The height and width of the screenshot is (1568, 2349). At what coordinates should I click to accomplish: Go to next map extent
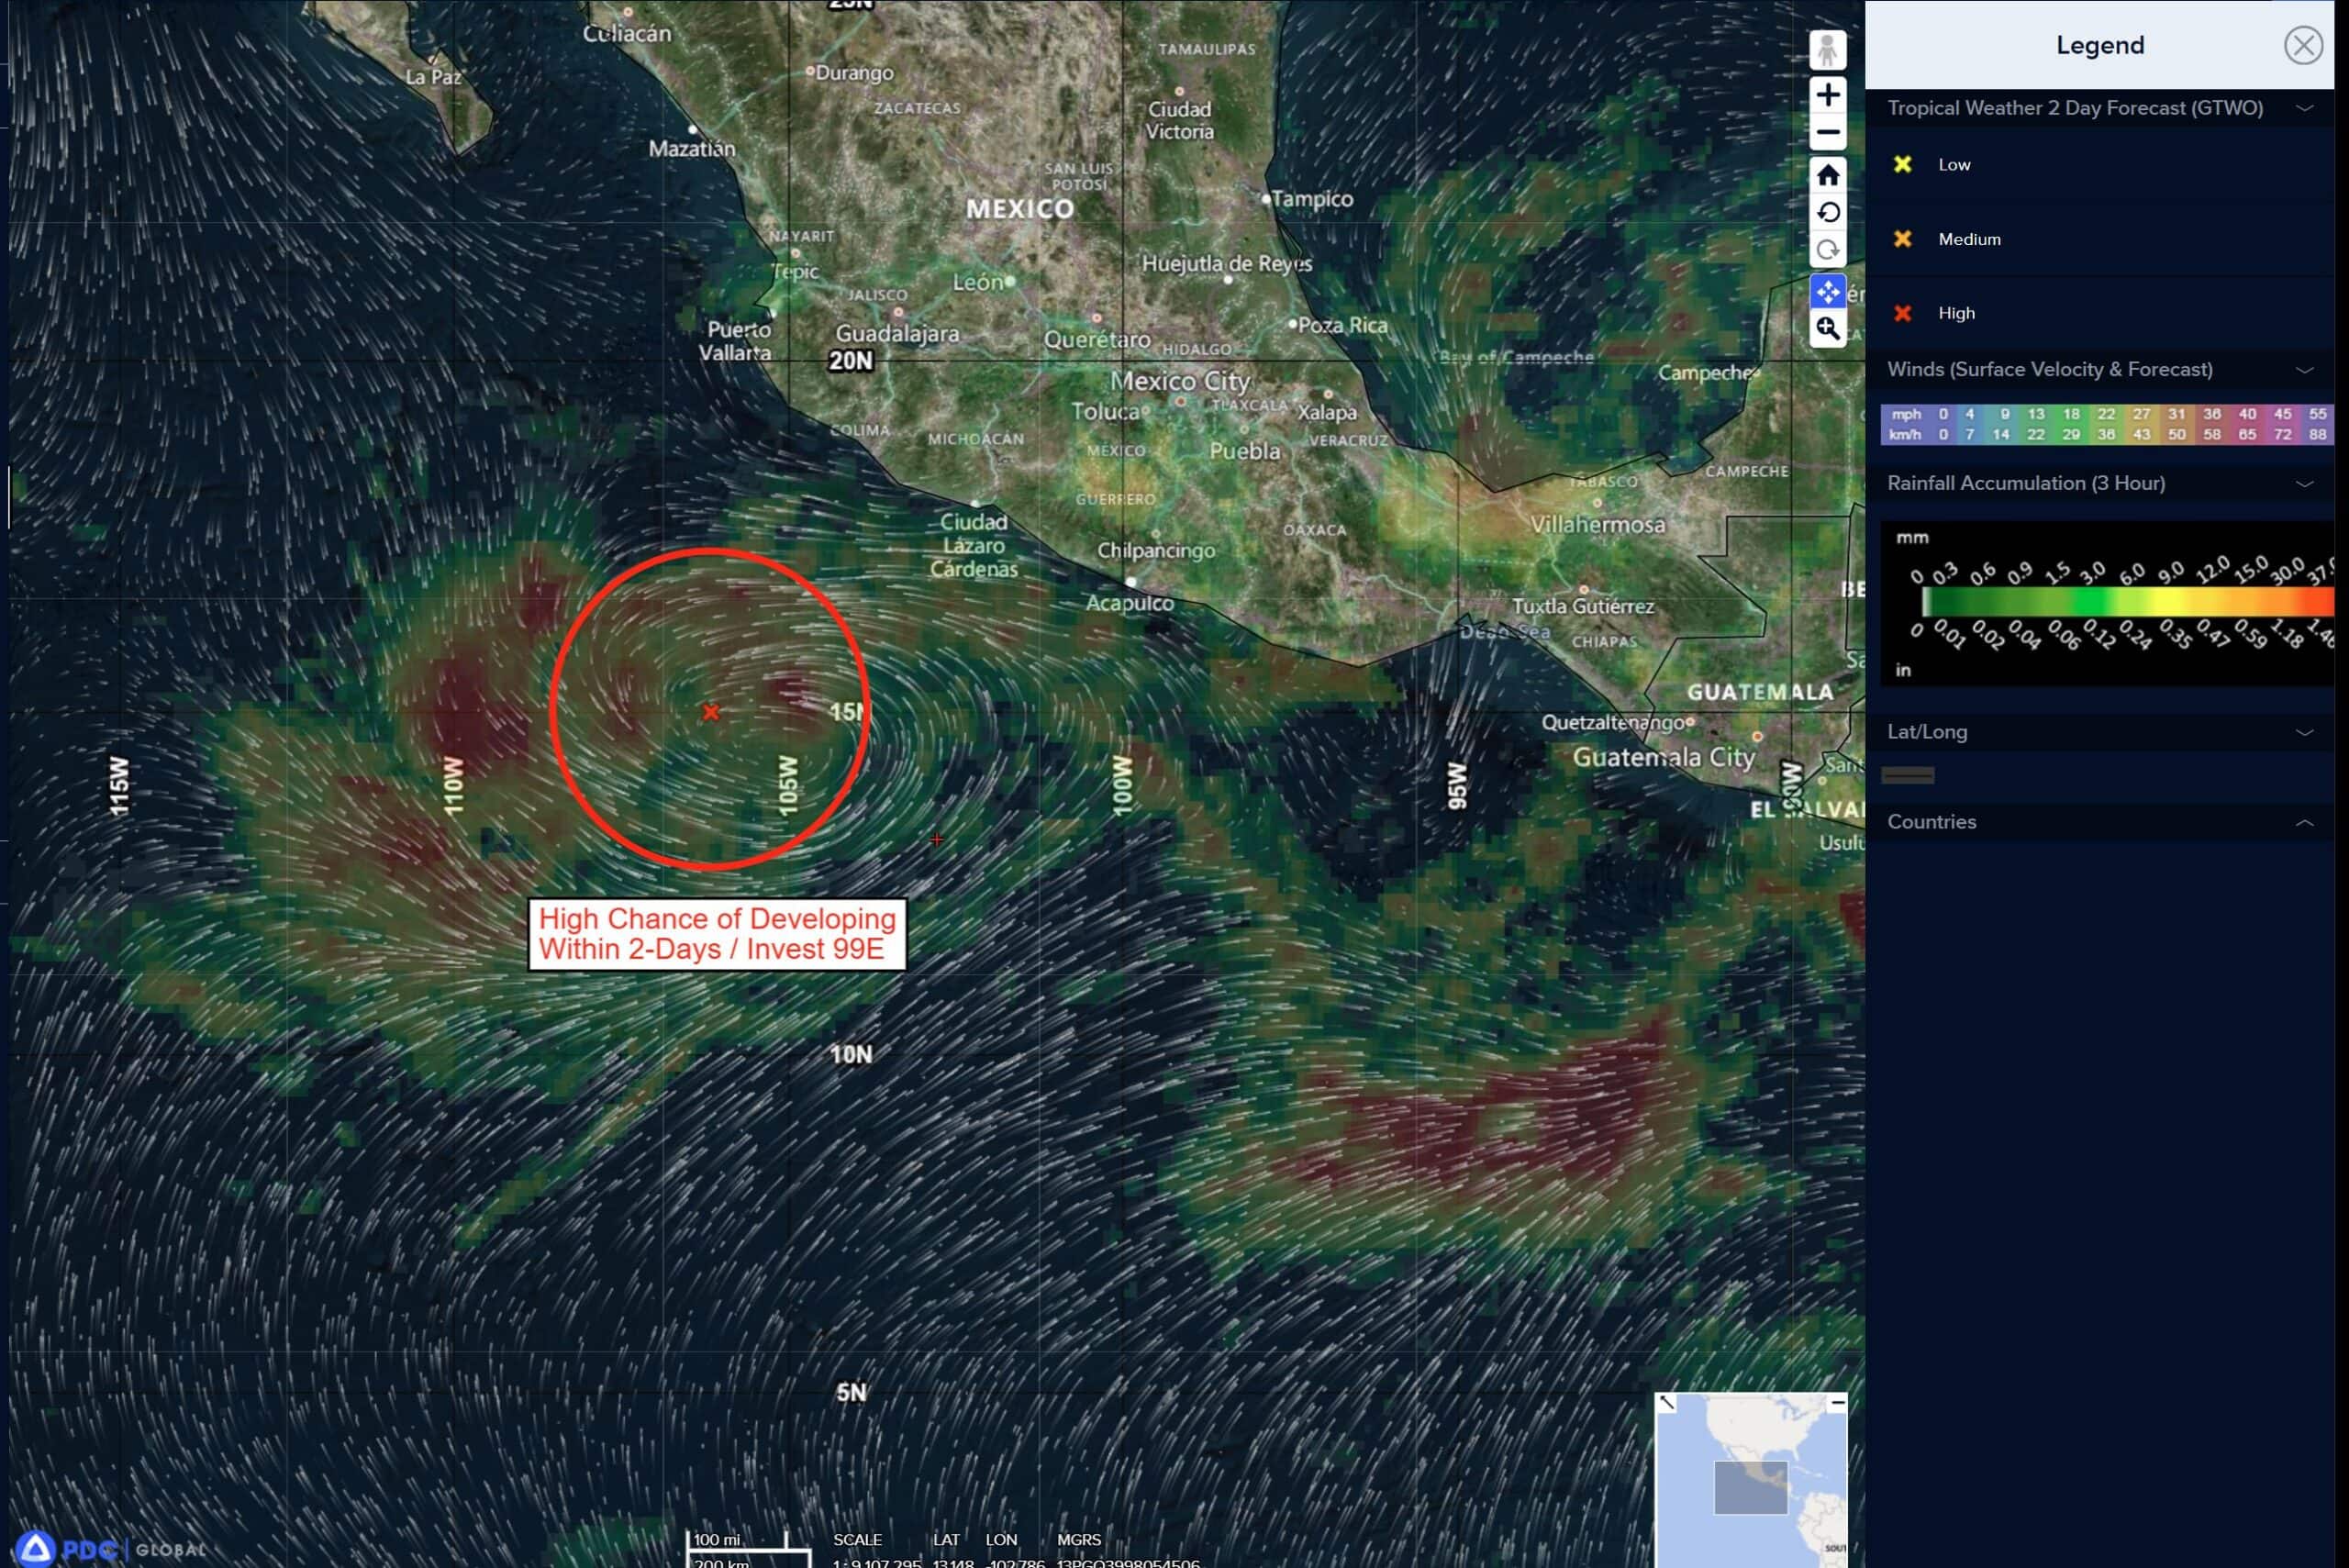point(1827,250)
